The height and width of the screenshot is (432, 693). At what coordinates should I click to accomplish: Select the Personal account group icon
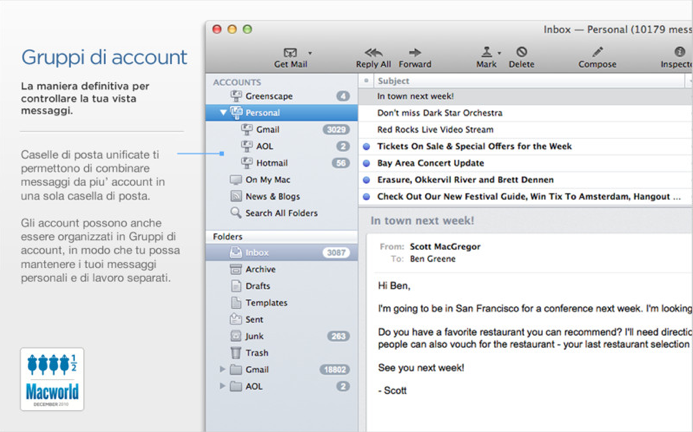point(236,112)
